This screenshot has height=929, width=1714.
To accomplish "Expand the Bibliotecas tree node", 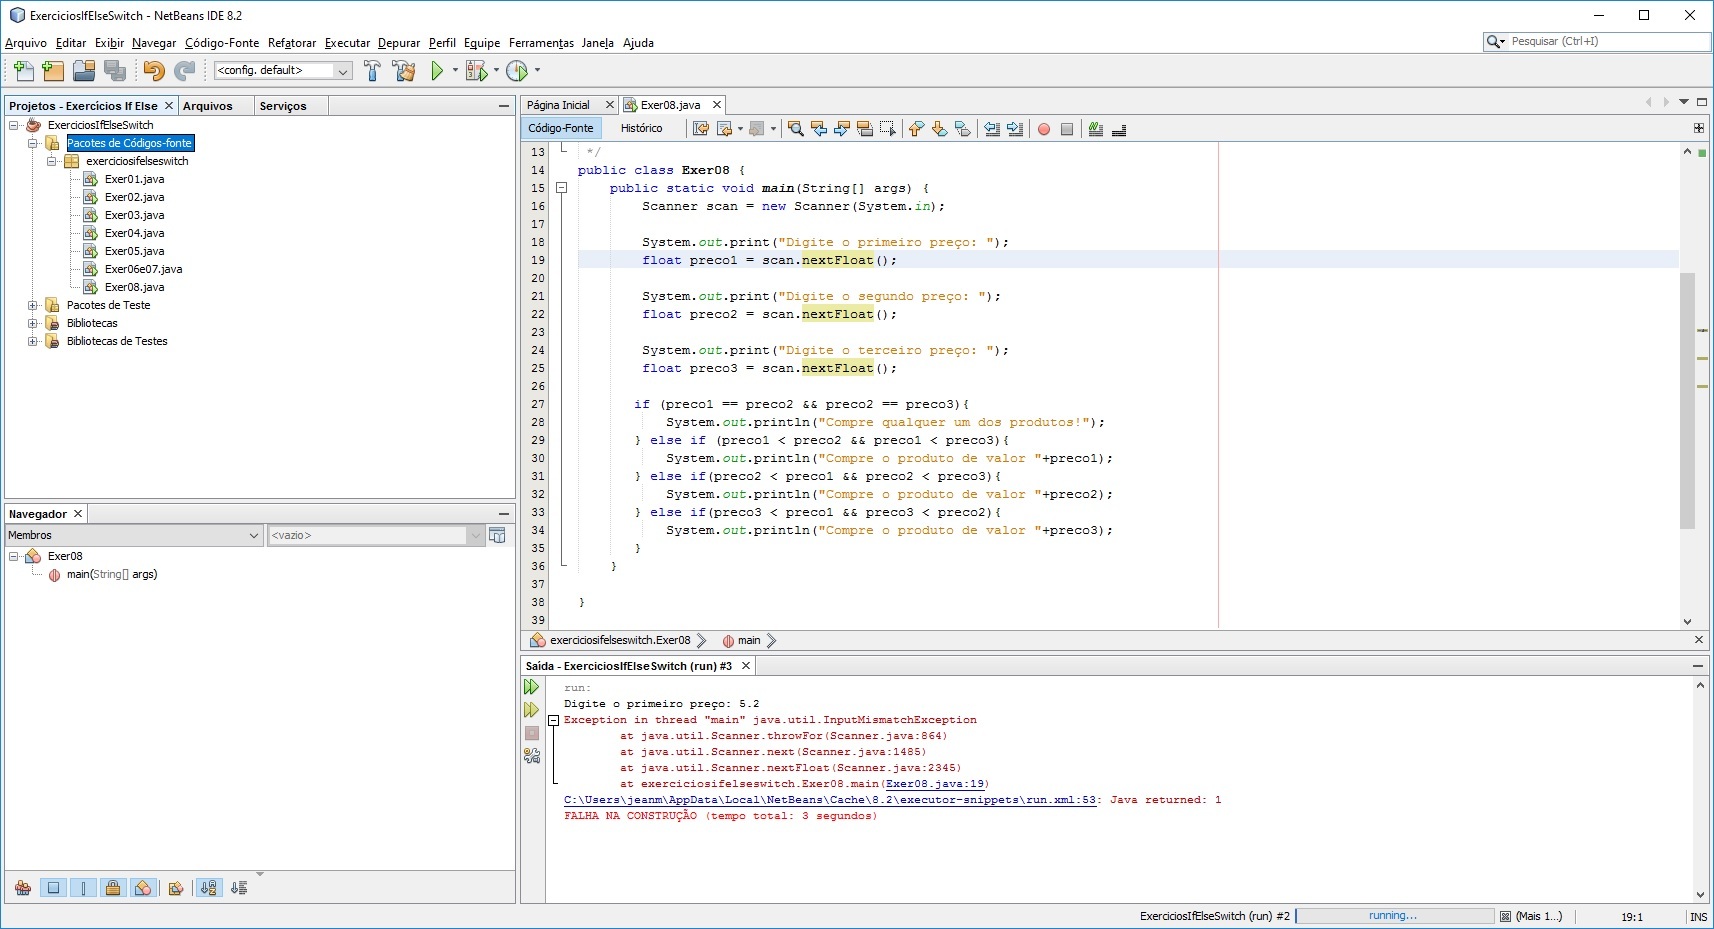I will [33, 323].
